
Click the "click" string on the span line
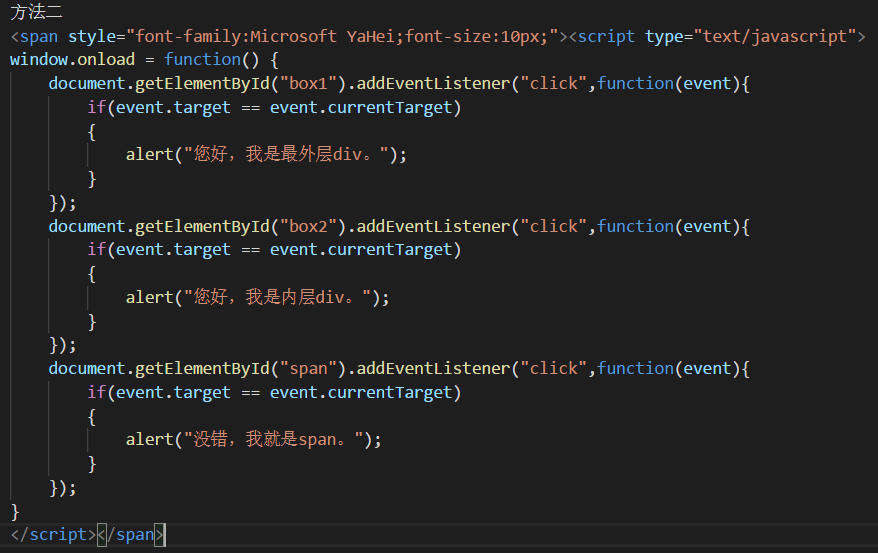click(554, 368)
